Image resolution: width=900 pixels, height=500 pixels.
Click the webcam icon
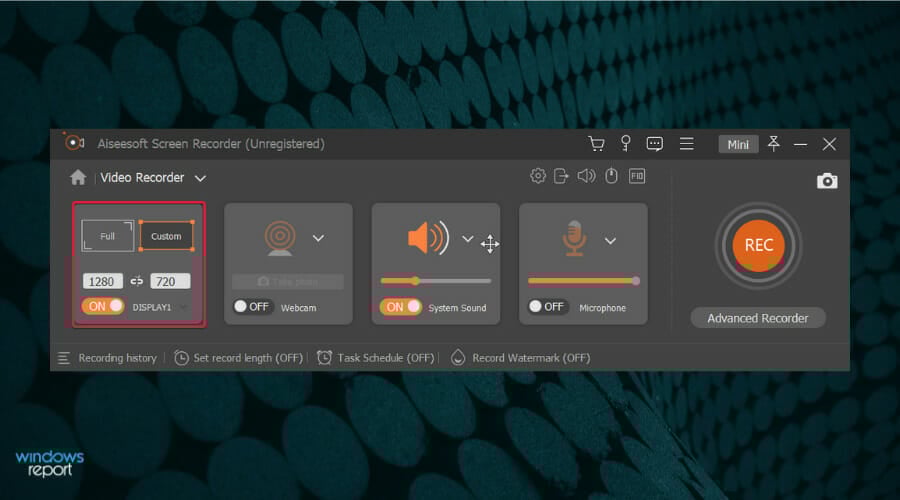click(x=280, y=238)
